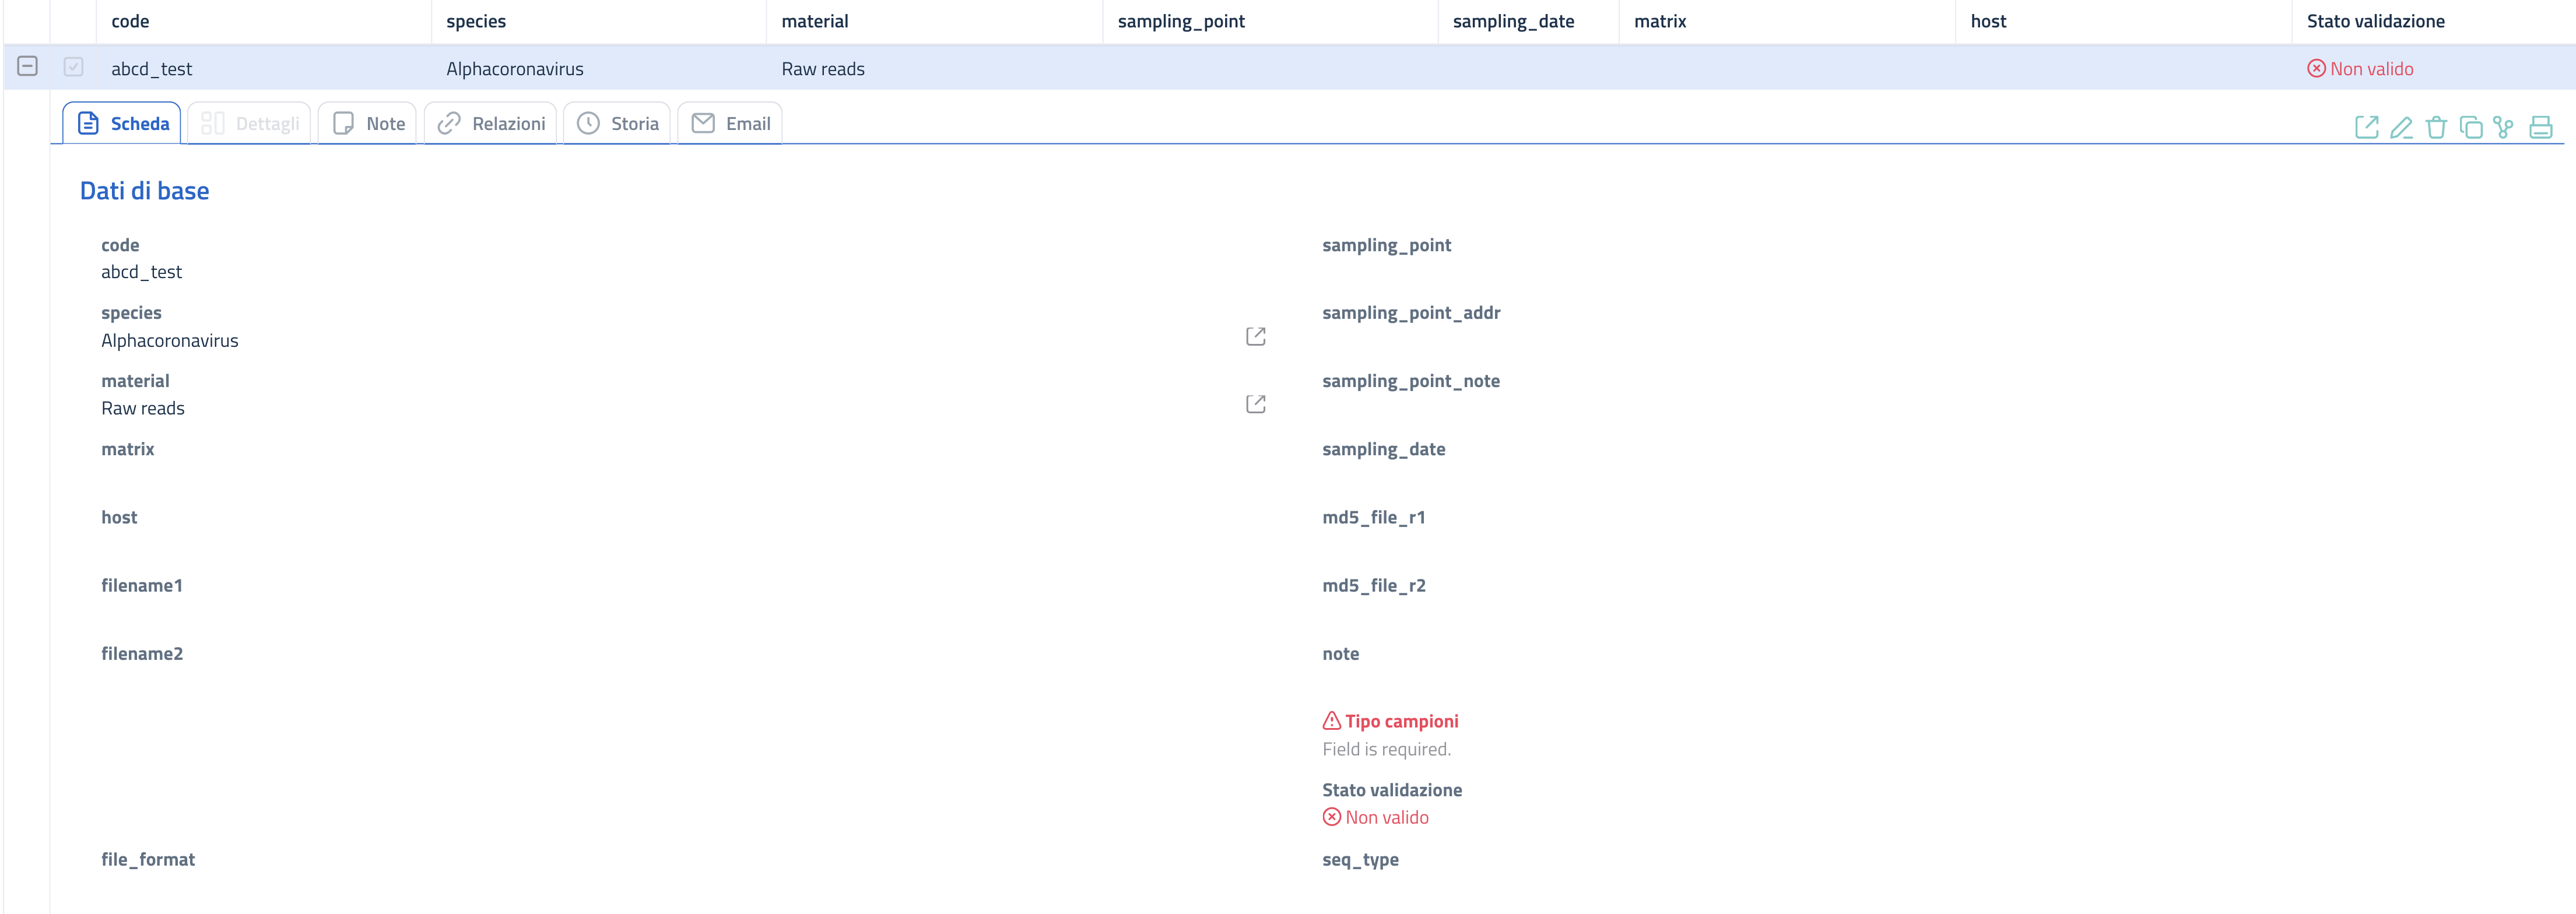Open the Relazioni tab
This screenshot has width=2576, height=914.
click(x=491, y=124)
